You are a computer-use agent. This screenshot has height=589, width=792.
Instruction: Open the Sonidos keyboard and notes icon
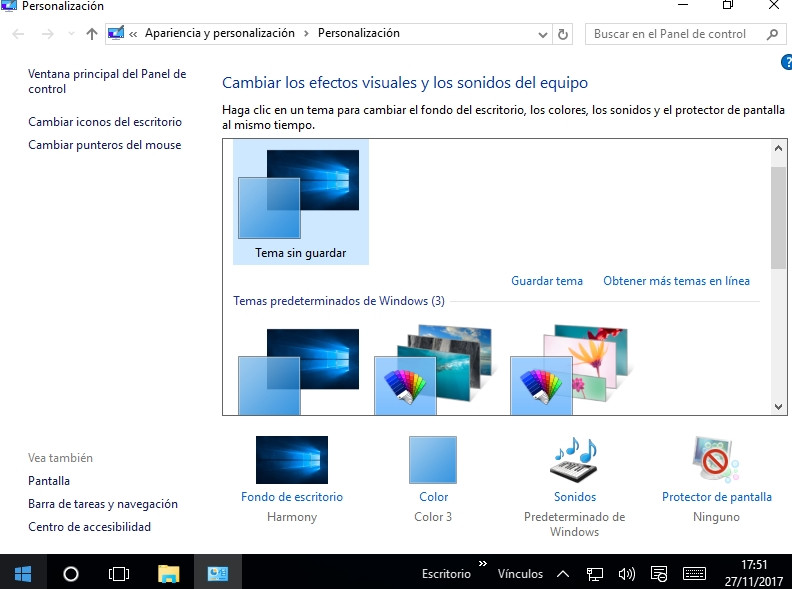(574, 460)
